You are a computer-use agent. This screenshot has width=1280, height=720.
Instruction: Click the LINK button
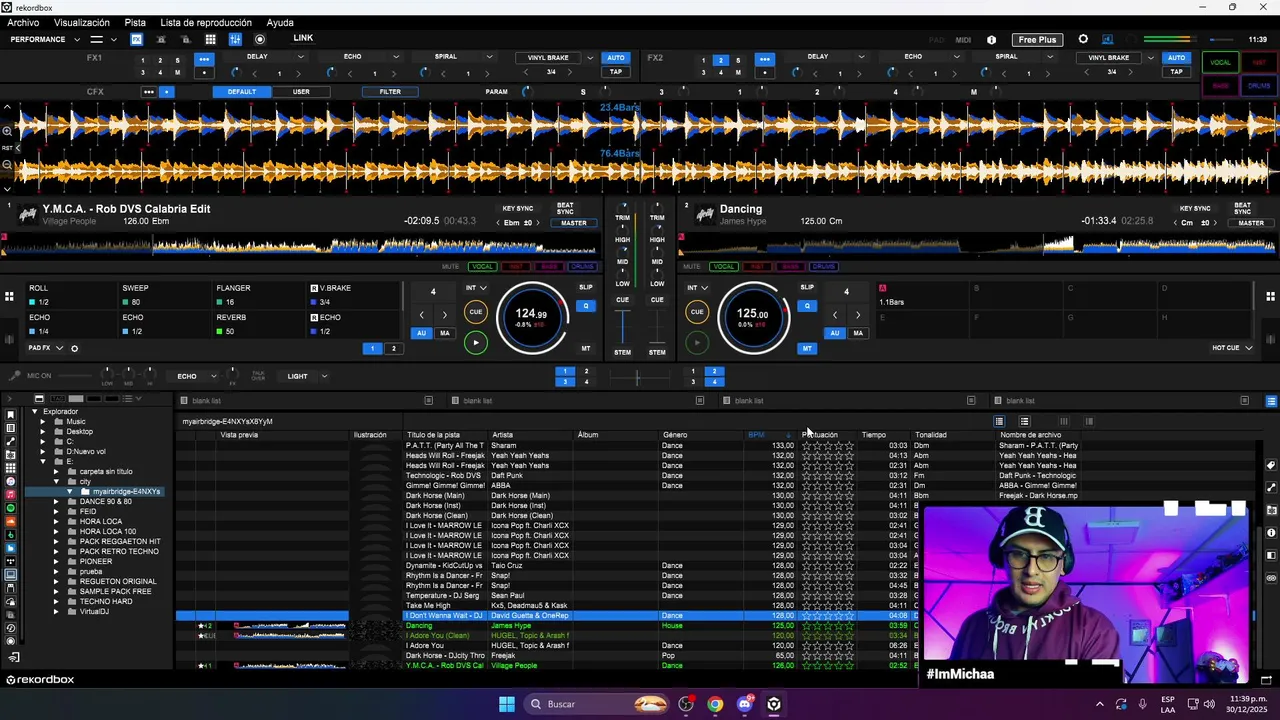(x=303, y=38)
